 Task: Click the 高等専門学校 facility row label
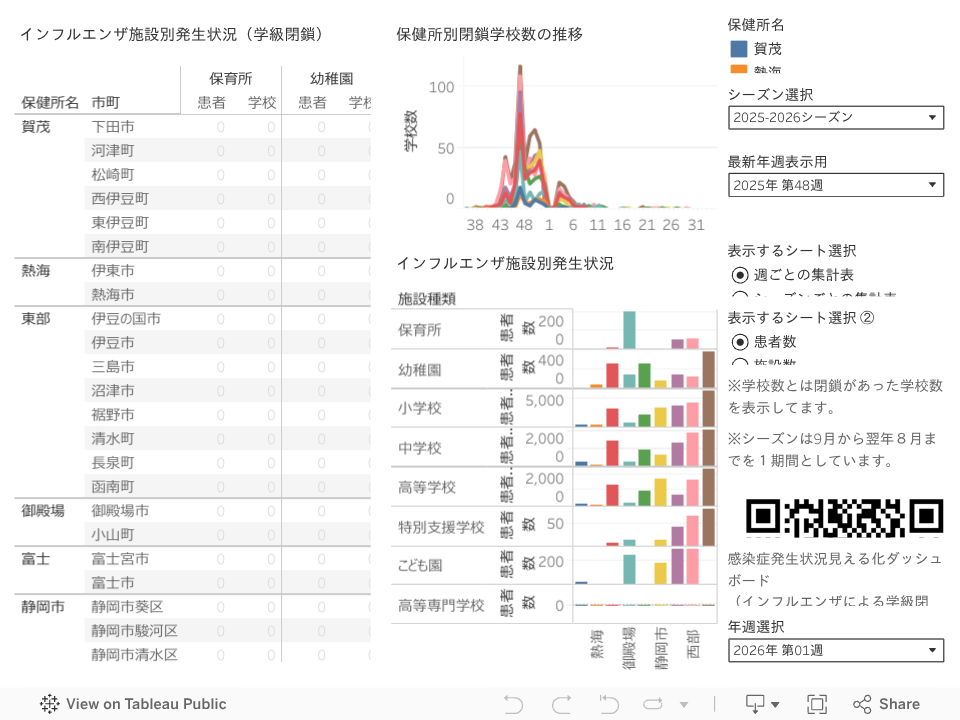[x=441, y=606]
